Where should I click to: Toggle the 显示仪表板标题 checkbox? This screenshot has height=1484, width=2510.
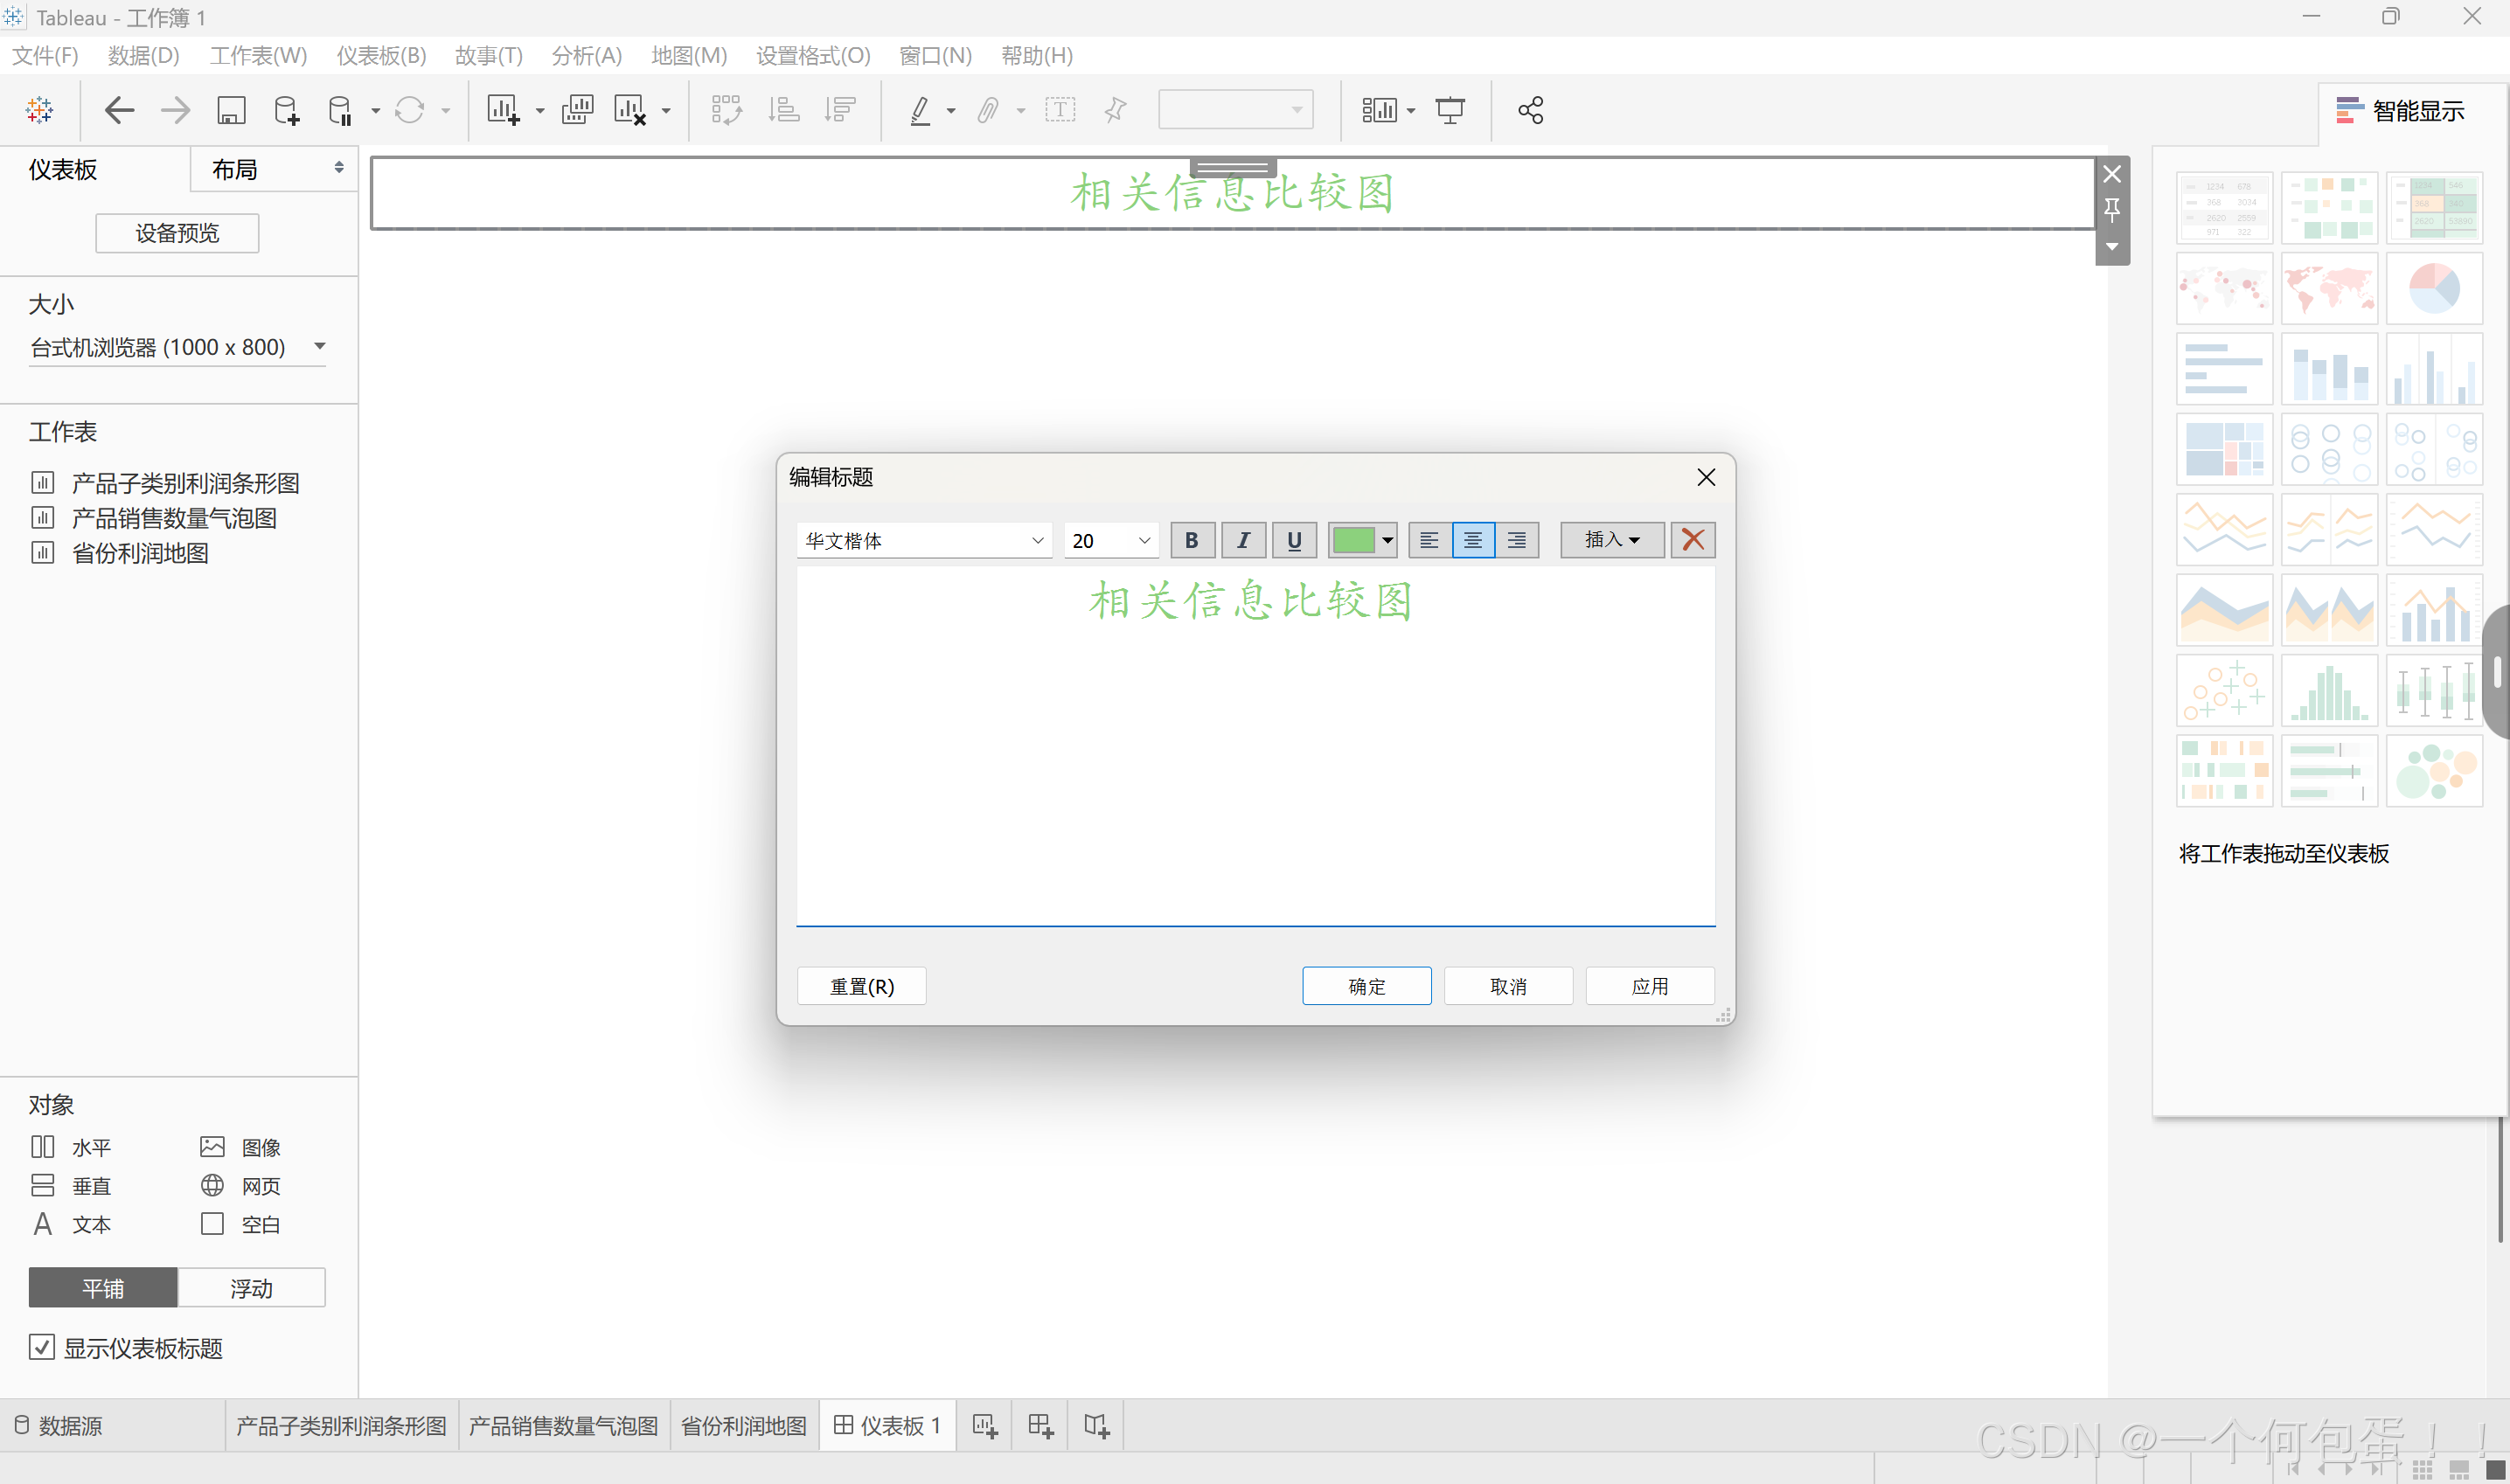click(42, 1347)
